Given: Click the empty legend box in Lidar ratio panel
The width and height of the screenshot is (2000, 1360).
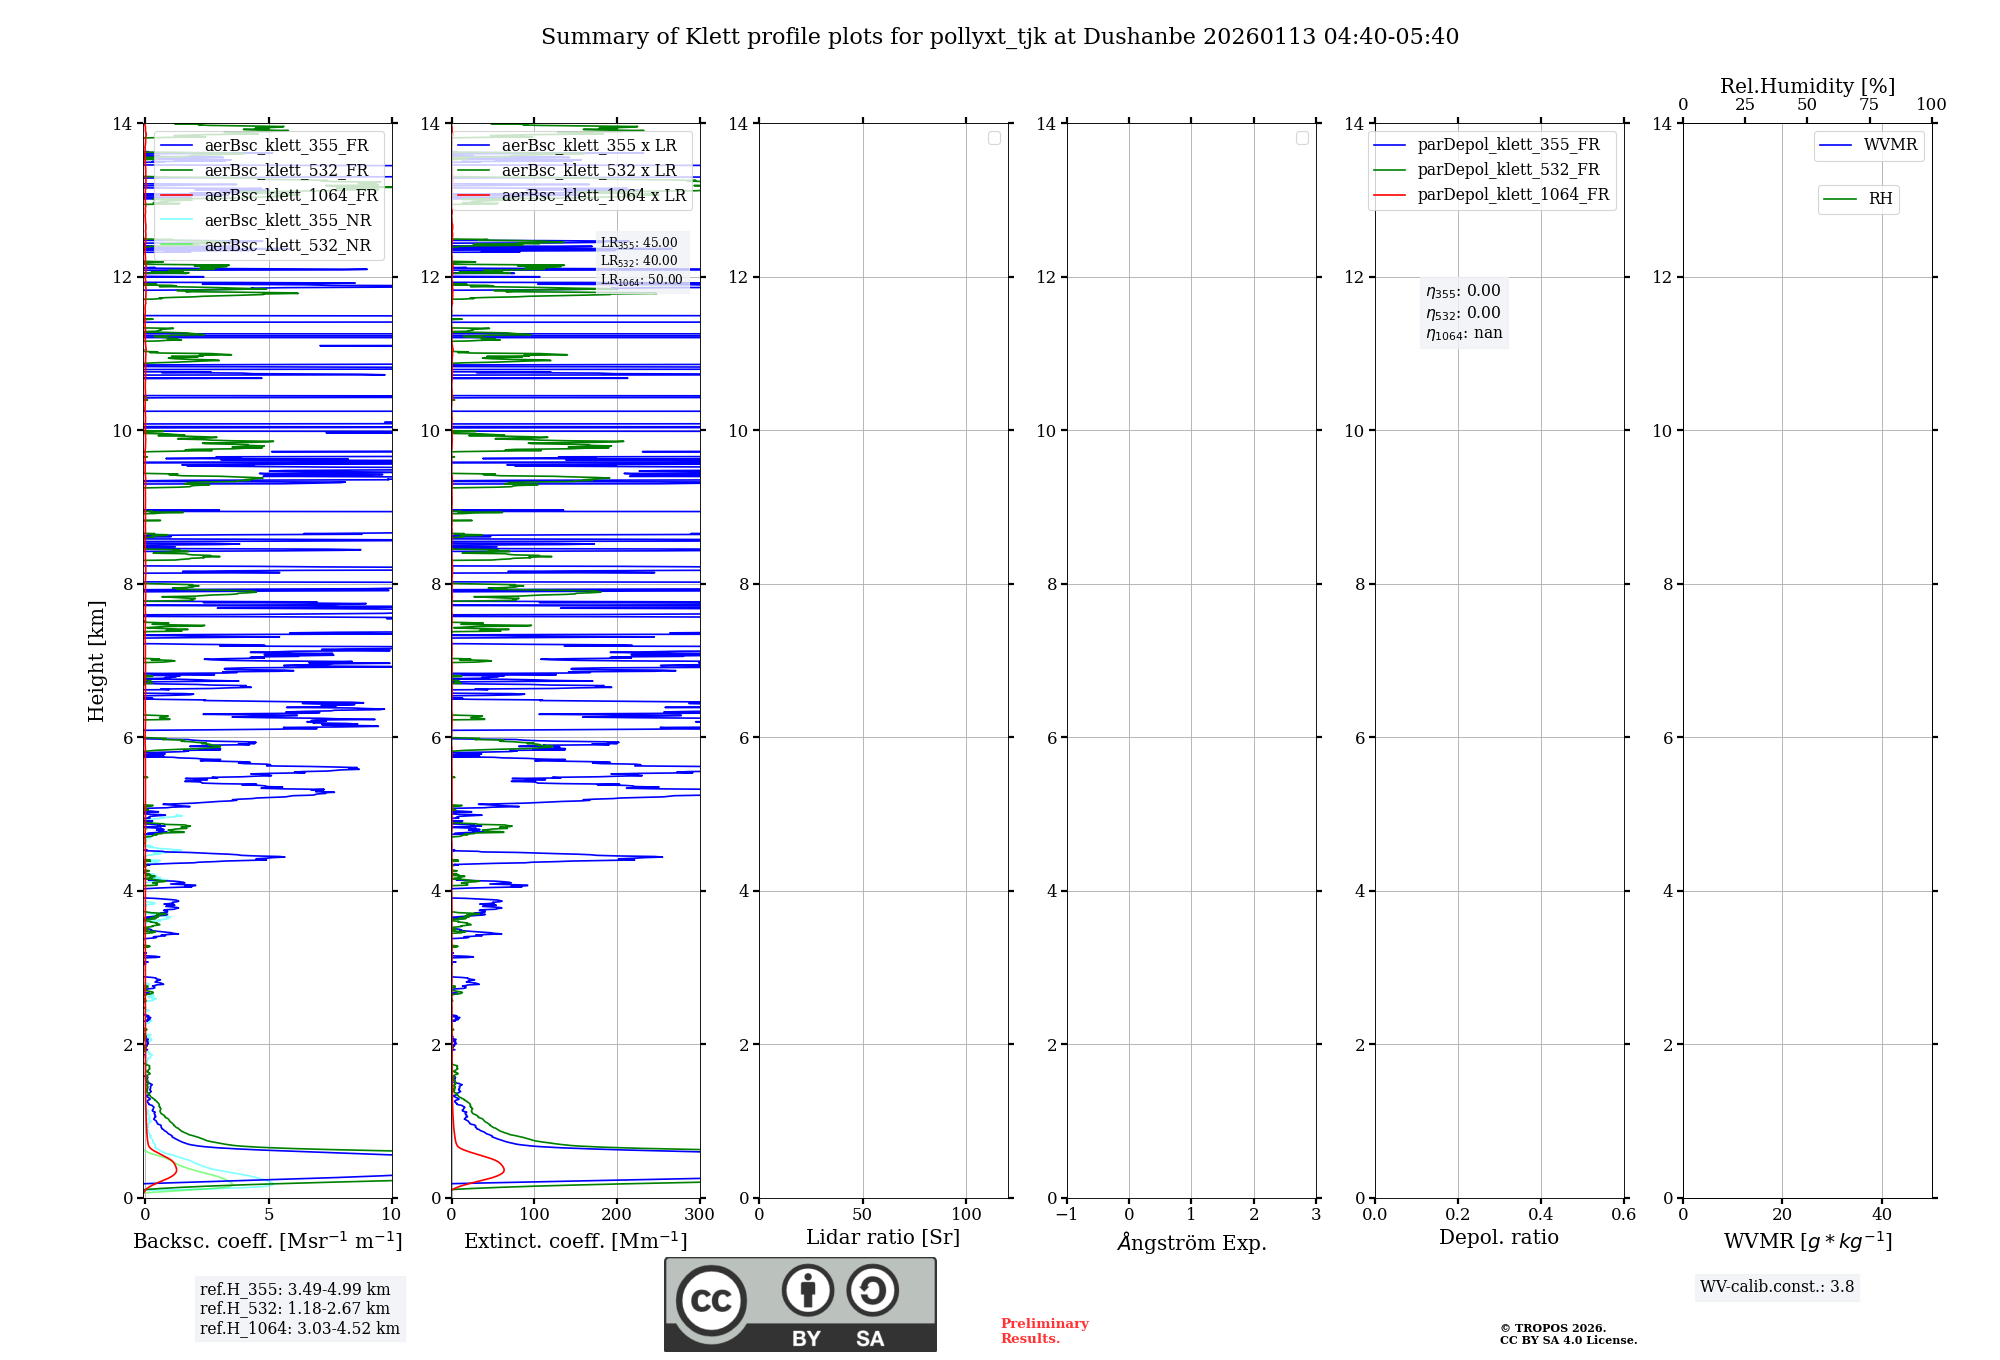Looking at the screenshot, I should (x=994, y=138).
